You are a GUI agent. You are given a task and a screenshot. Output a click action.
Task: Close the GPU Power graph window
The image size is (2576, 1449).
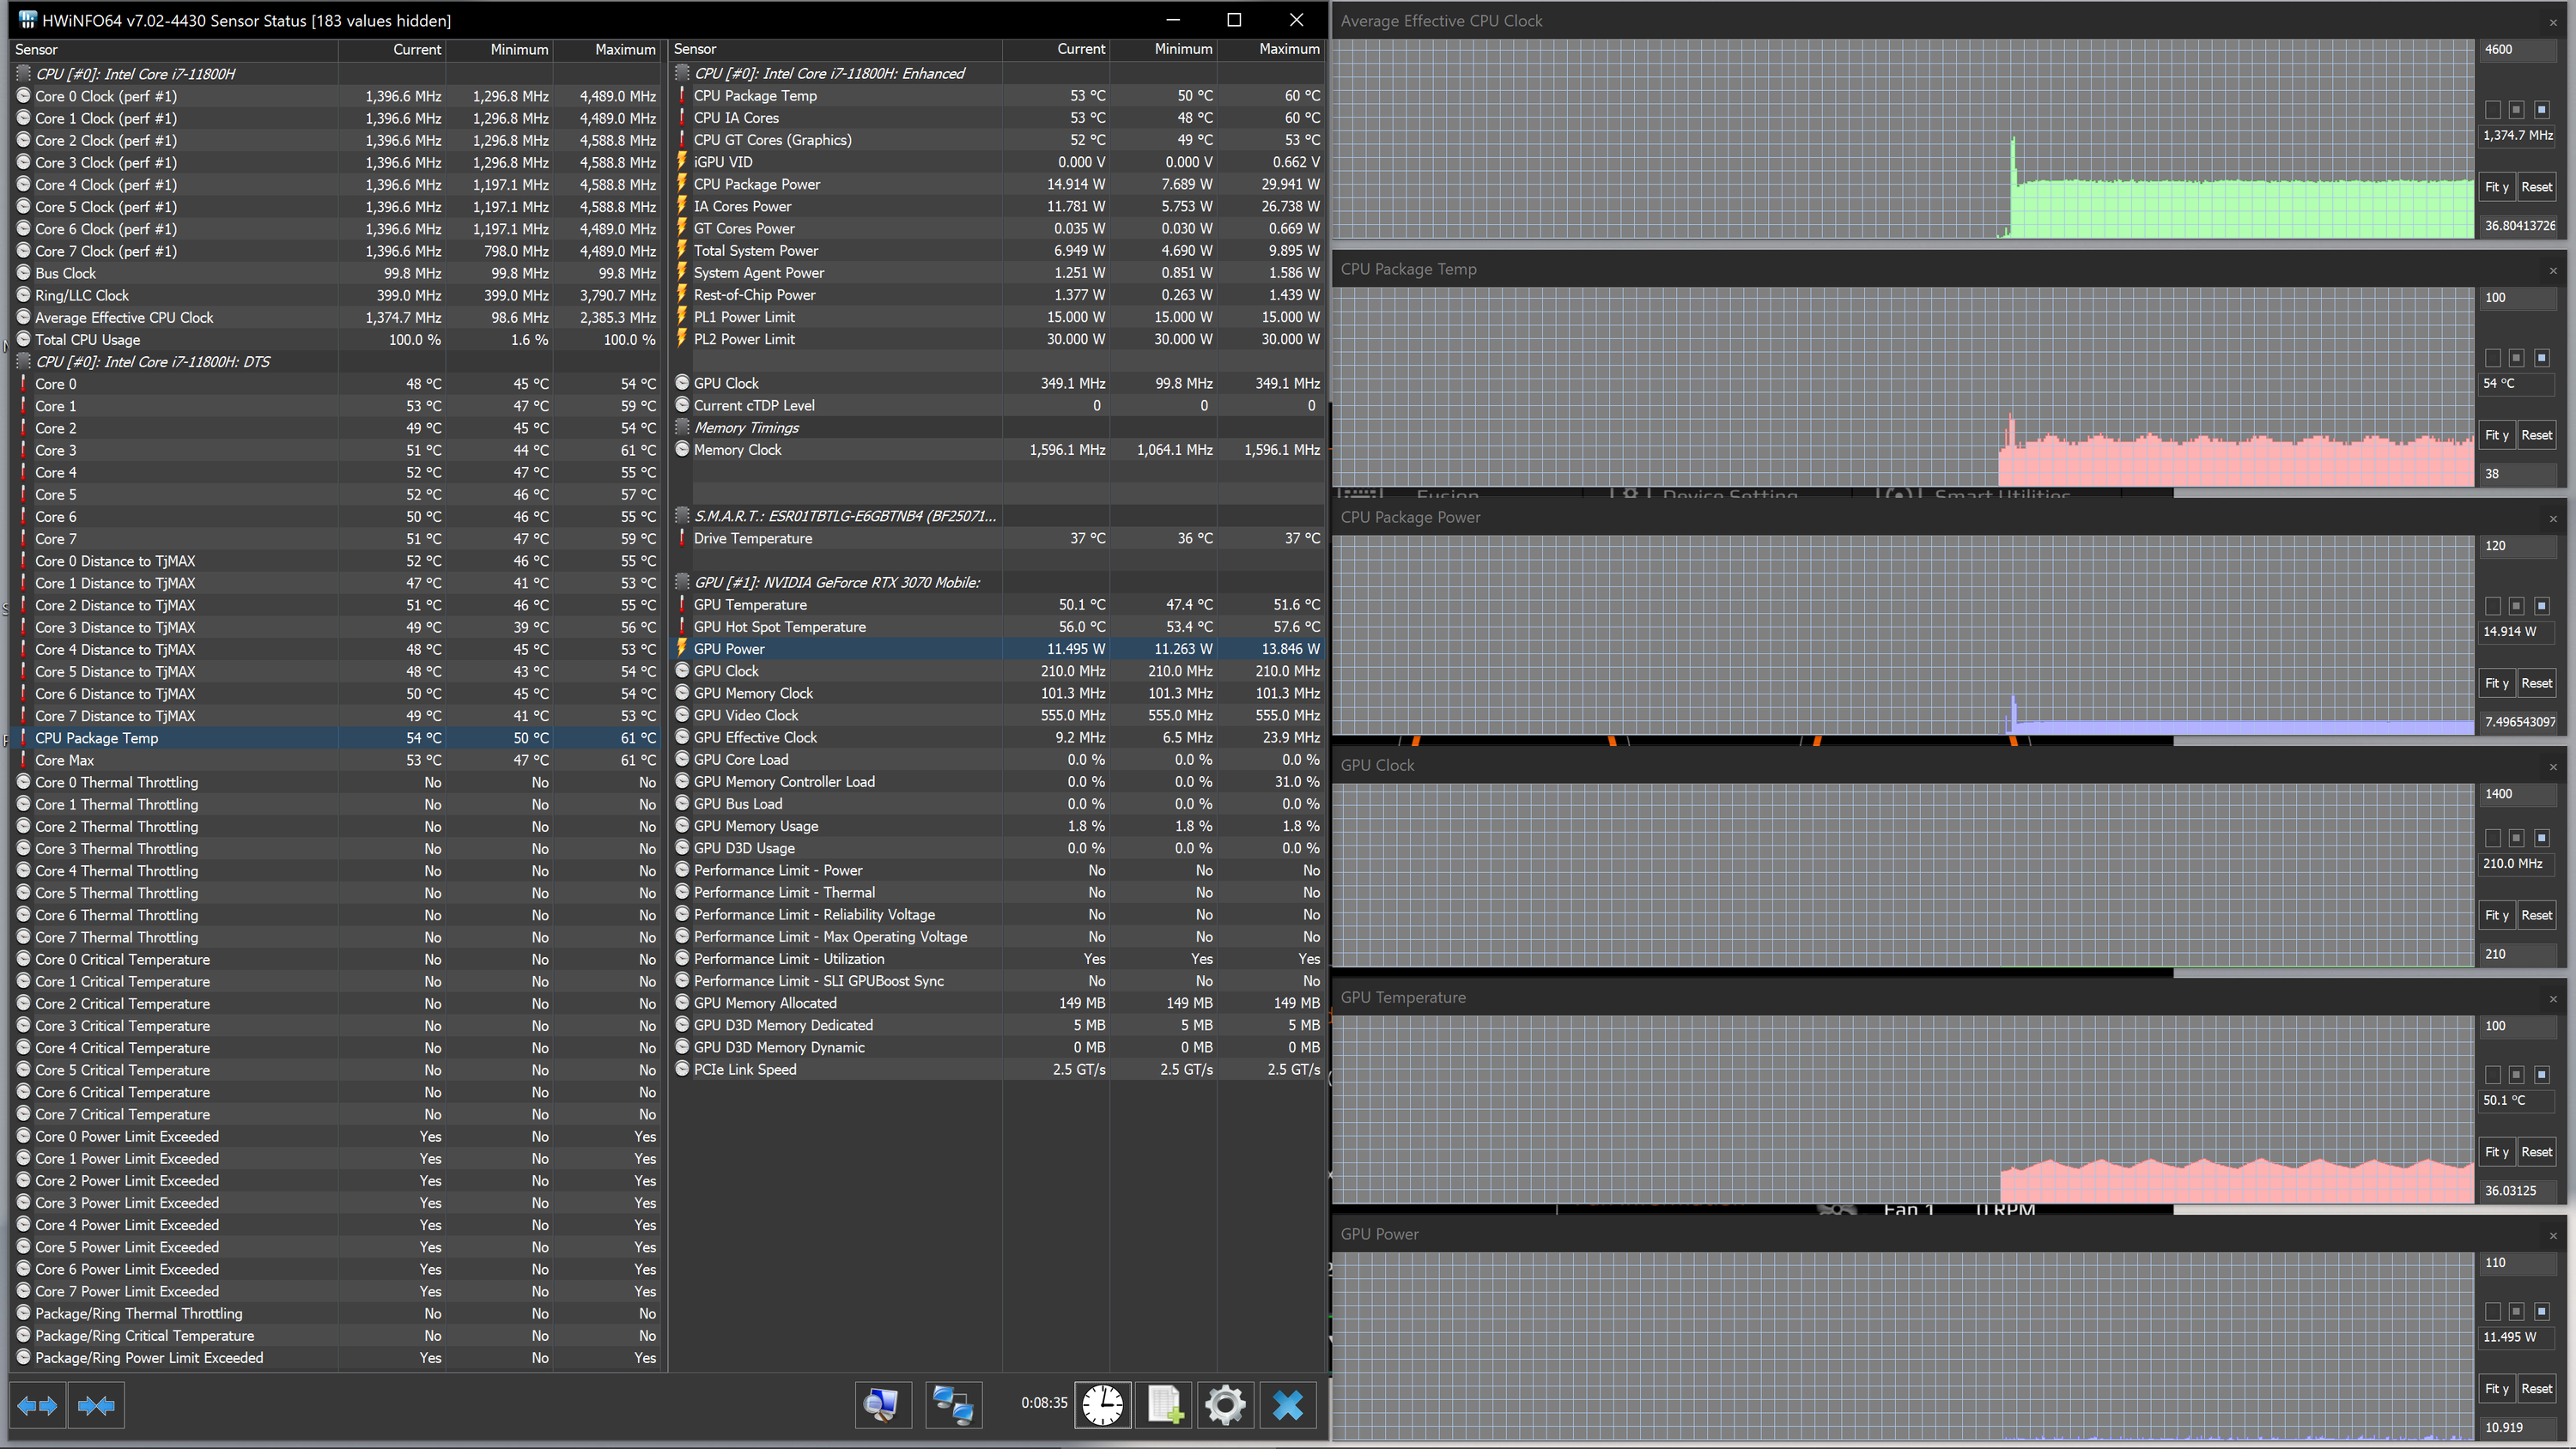pyautogui.click(x=2553, y=1235)
